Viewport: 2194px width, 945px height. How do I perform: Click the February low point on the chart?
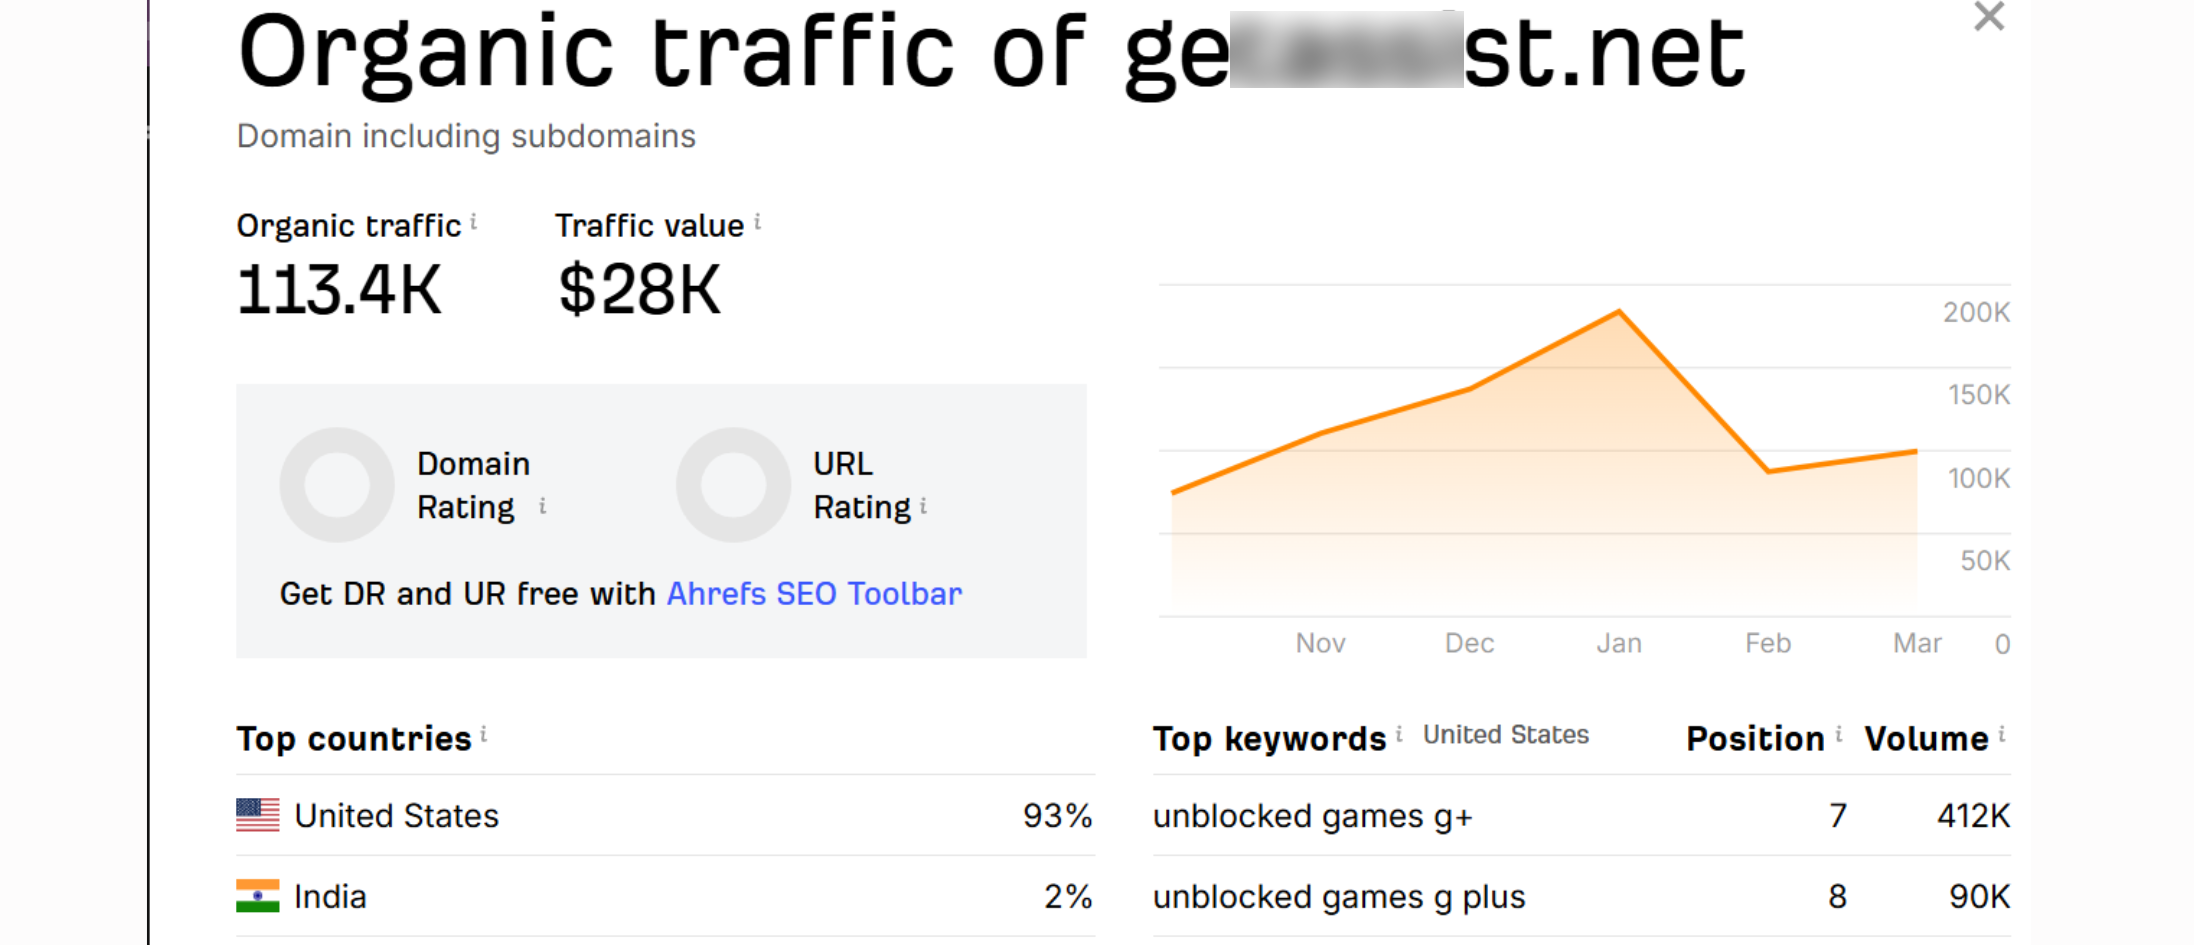click(1768, 471)
